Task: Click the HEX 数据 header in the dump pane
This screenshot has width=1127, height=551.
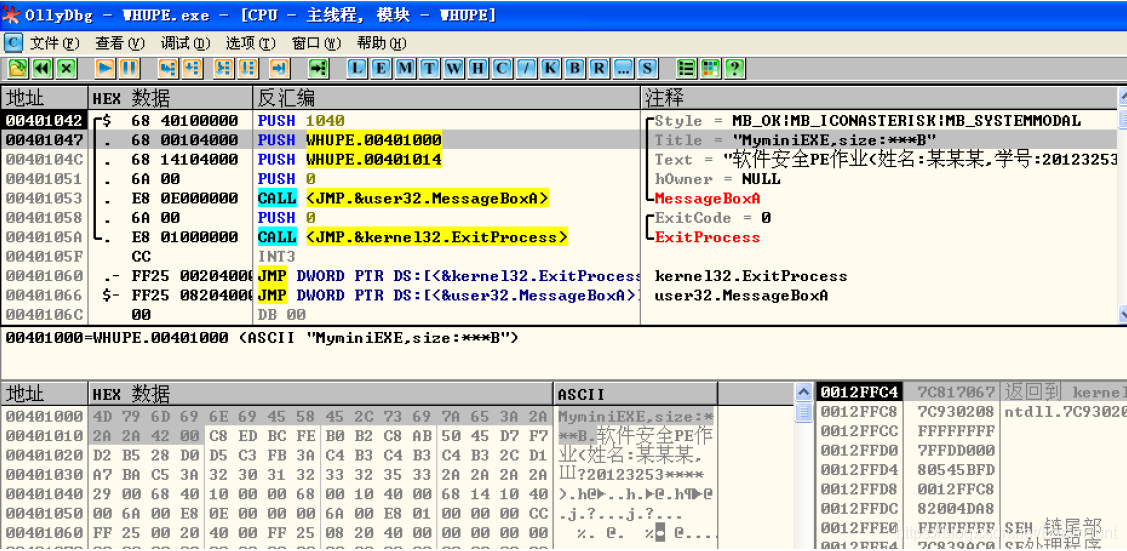Action: pyautogui.click(x=322, y=394)
